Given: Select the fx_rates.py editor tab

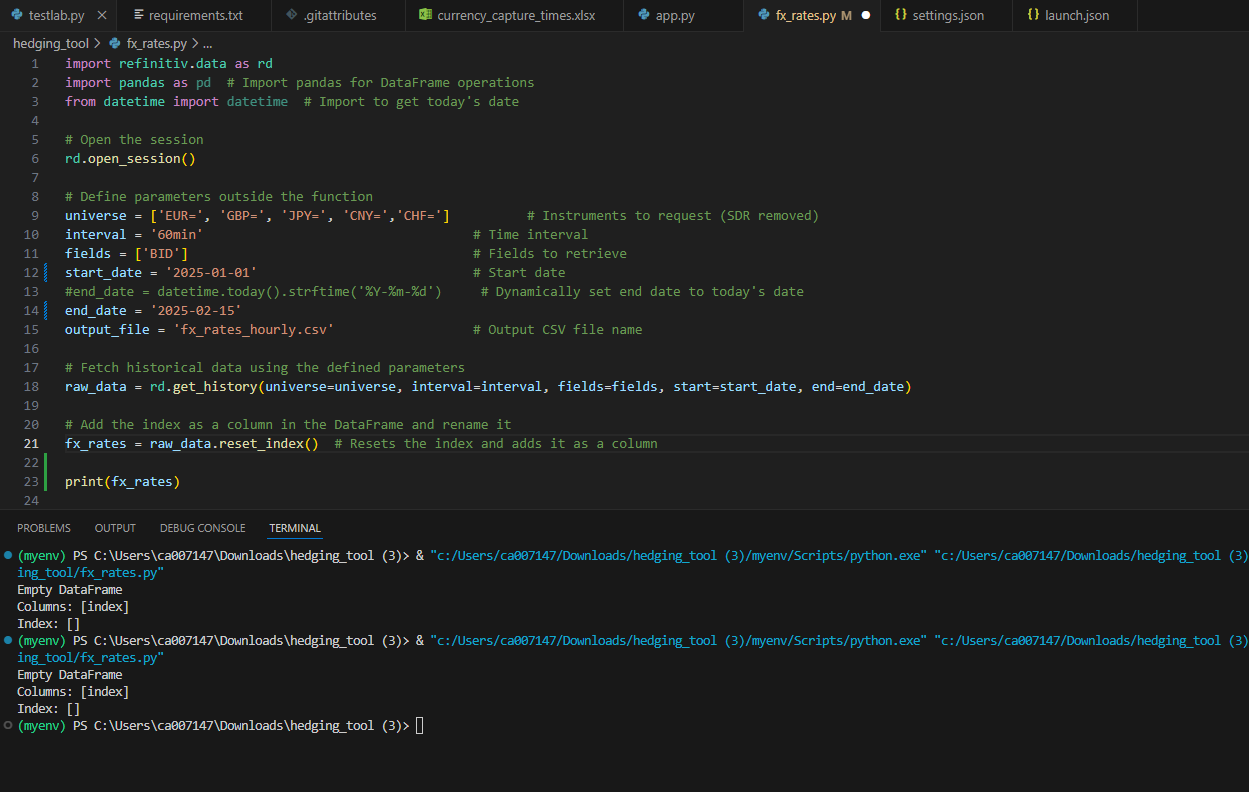Looking at the screenshot, I should pyautogui.click(x=812, y=15).
